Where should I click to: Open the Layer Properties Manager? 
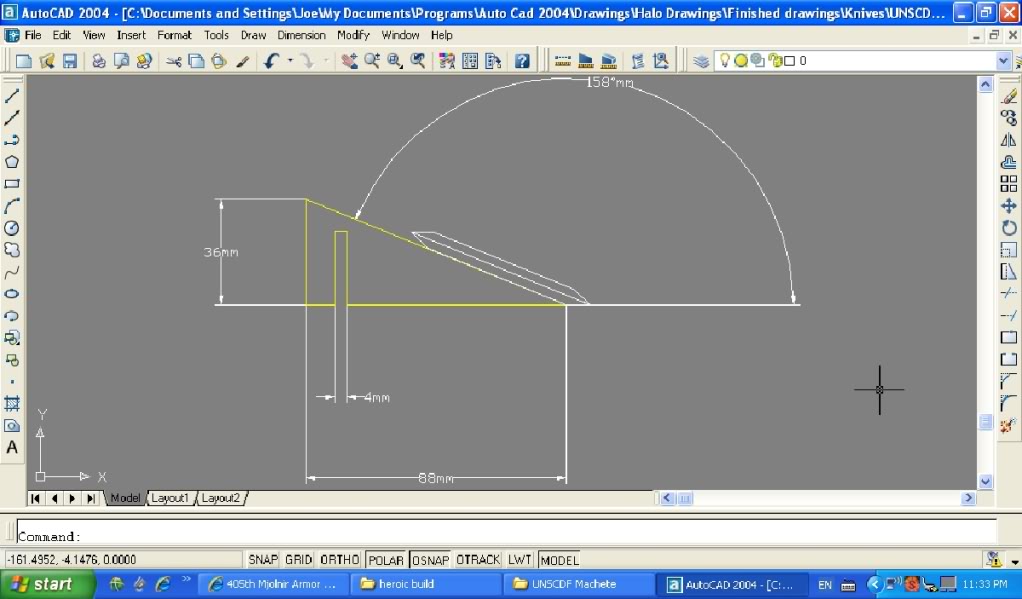tap(701, 61)
